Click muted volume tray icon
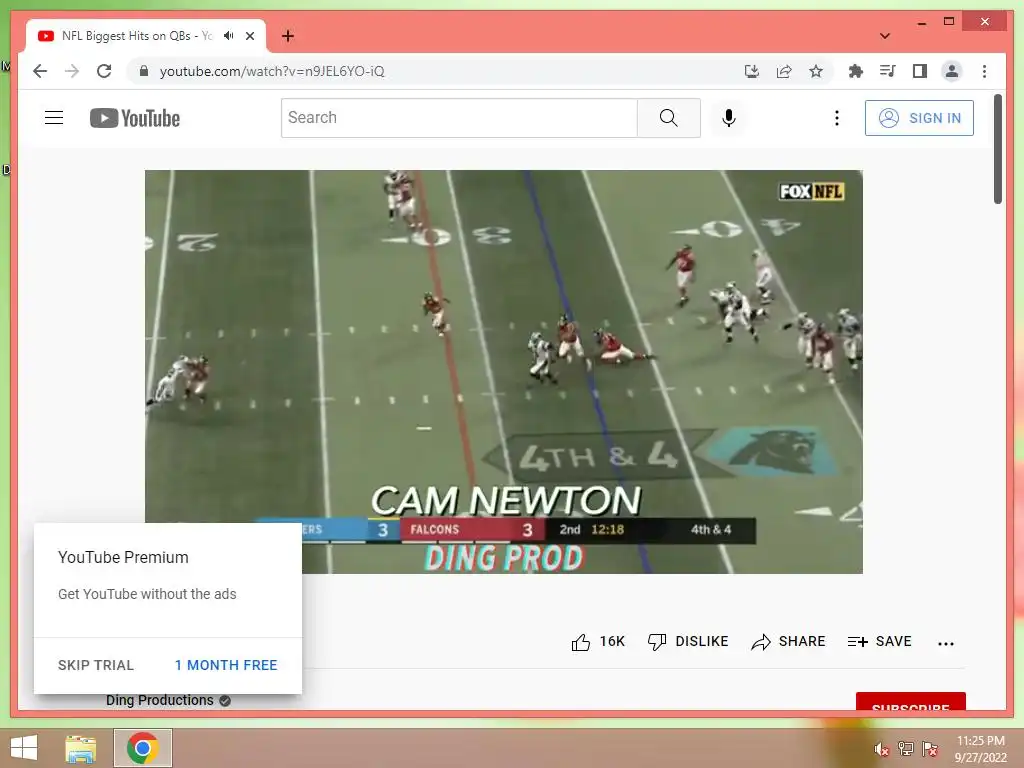Viewport: 1024px width, 768px height. click(881, 749)
